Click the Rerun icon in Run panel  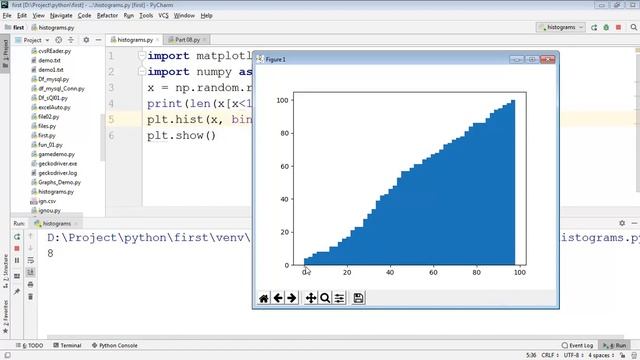coord(17,237)
